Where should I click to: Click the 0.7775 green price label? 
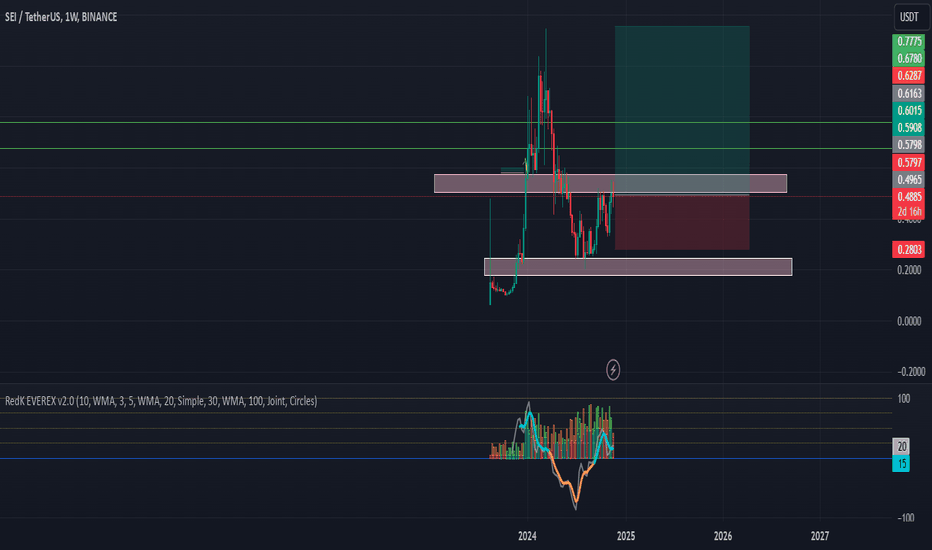(x=909, y=42)
